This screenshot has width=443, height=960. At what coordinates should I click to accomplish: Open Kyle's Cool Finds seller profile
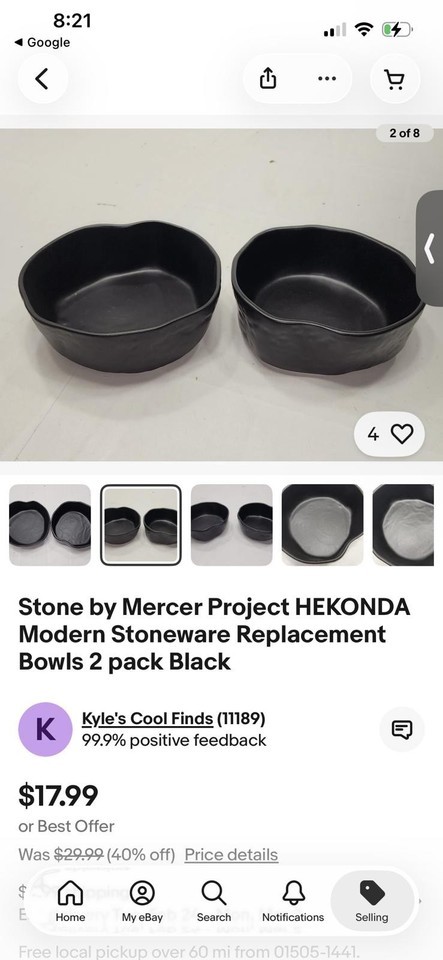coord(147,718)
